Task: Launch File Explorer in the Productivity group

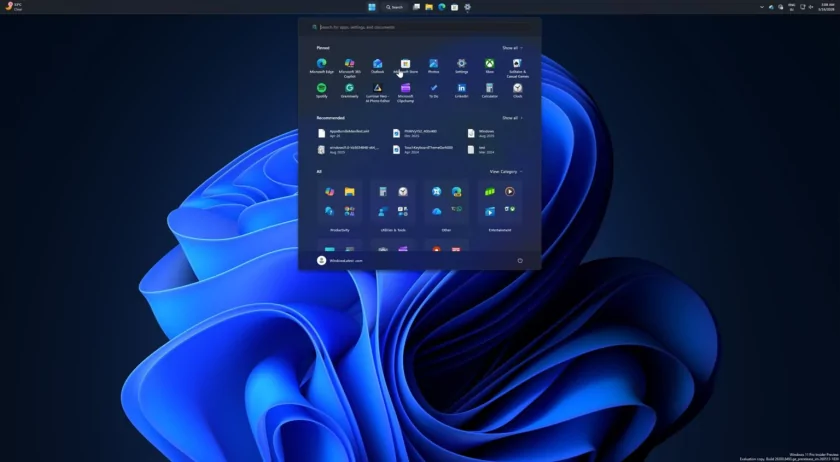Action: (x=349, y=191)
